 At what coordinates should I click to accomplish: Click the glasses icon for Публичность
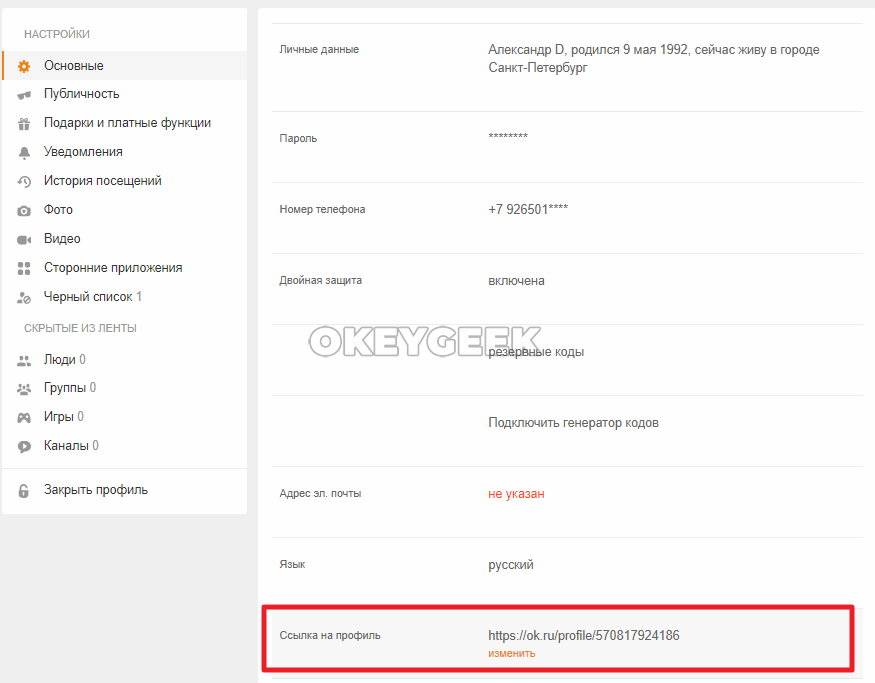[24, 95]
